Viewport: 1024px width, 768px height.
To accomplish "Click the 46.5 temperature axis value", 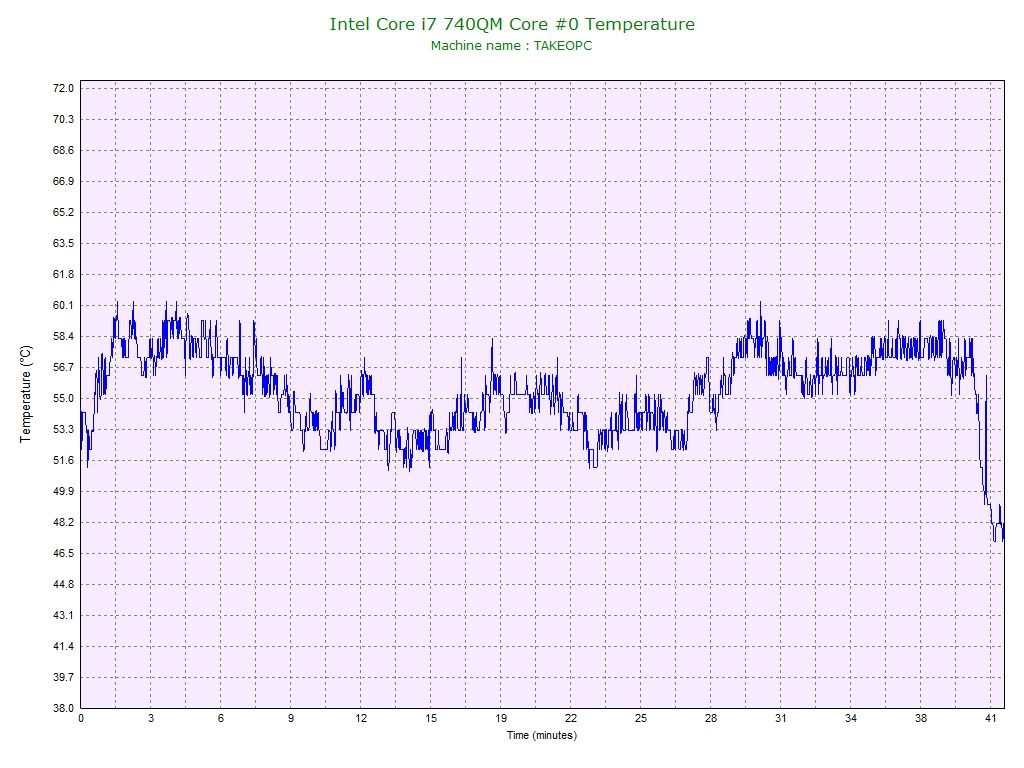I will 63,553.
